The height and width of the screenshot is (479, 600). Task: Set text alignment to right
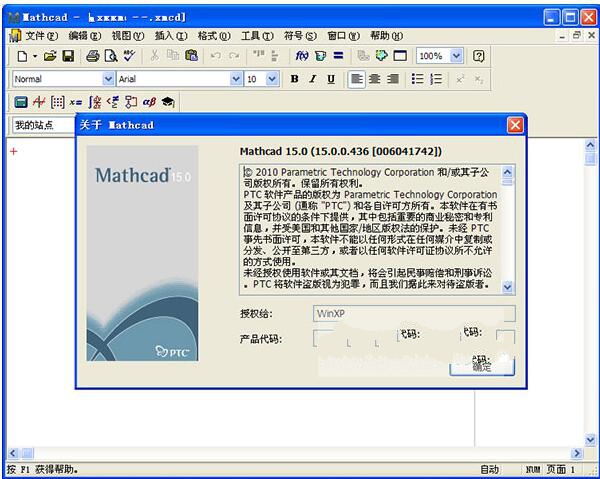tap(393, 79)
